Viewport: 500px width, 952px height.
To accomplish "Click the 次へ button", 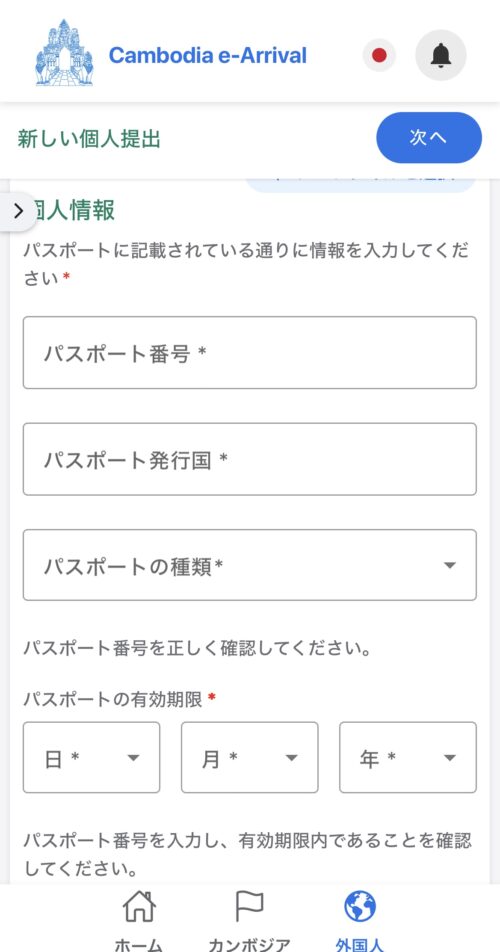I will click(429, 138).
